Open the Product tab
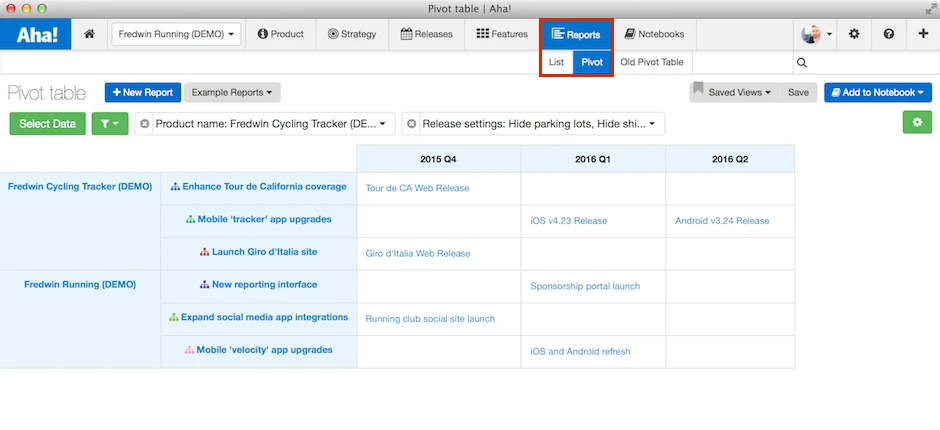This screenshot has width=940, height=430. pos(281,34)
